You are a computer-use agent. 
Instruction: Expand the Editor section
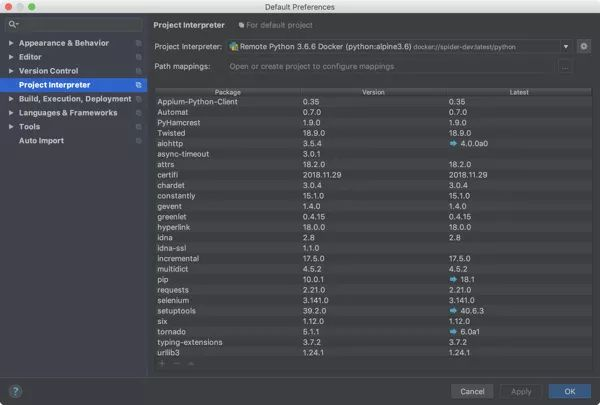(x=11, y=57)
